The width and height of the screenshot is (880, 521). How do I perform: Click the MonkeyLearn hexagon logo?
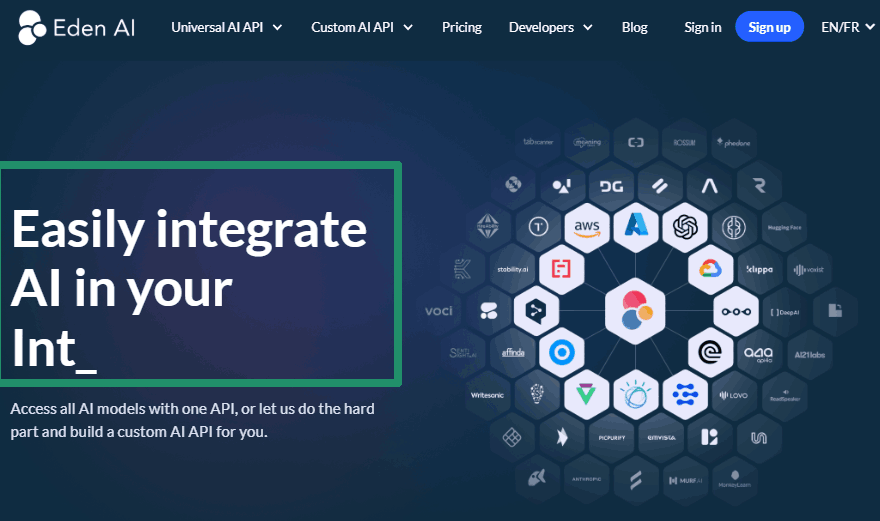pyautogui.click(x=735, y=479)
